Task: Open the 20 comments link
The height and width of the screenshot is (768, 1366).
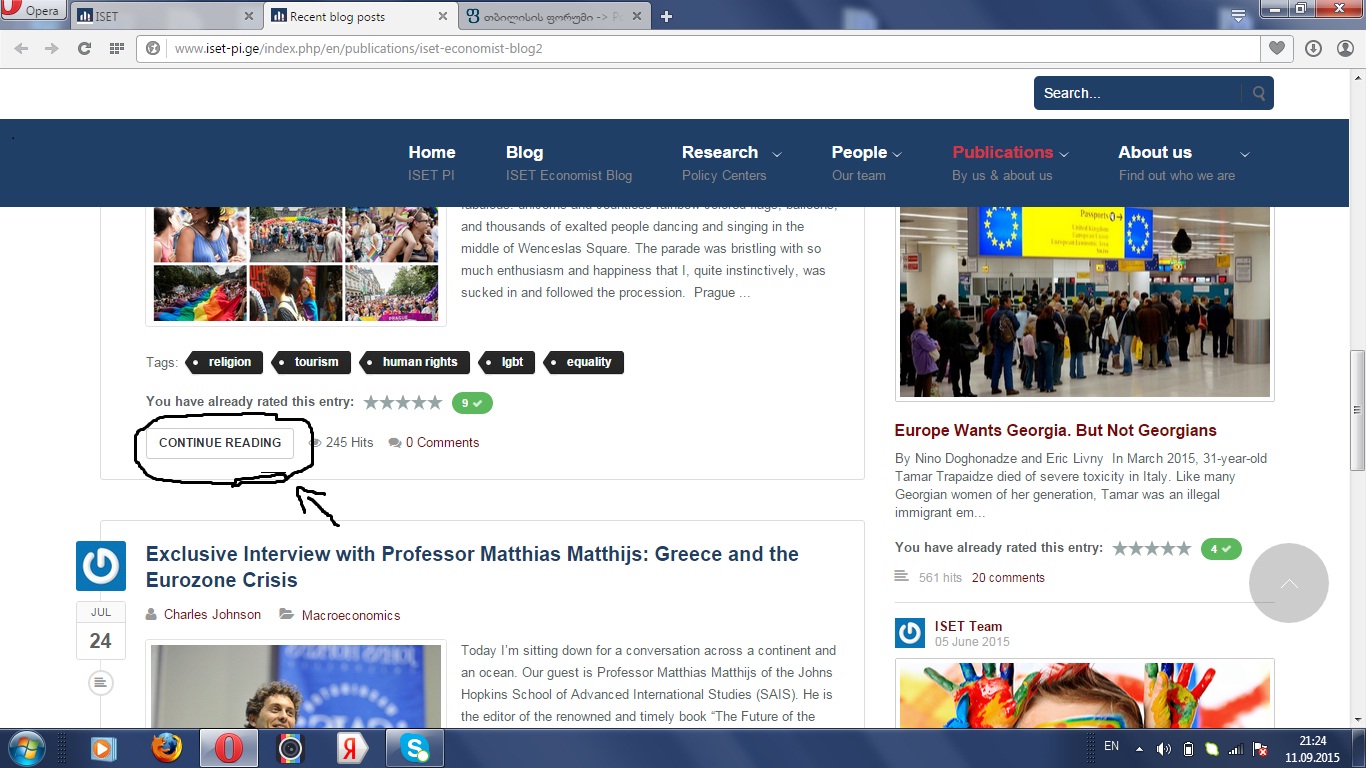Action: pos(1008,578)
